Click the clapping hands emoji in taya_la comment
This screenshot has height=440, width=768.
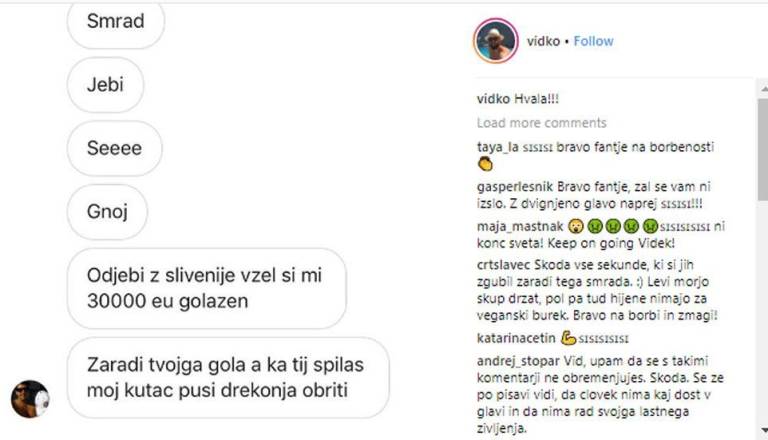tap(485, 164)
